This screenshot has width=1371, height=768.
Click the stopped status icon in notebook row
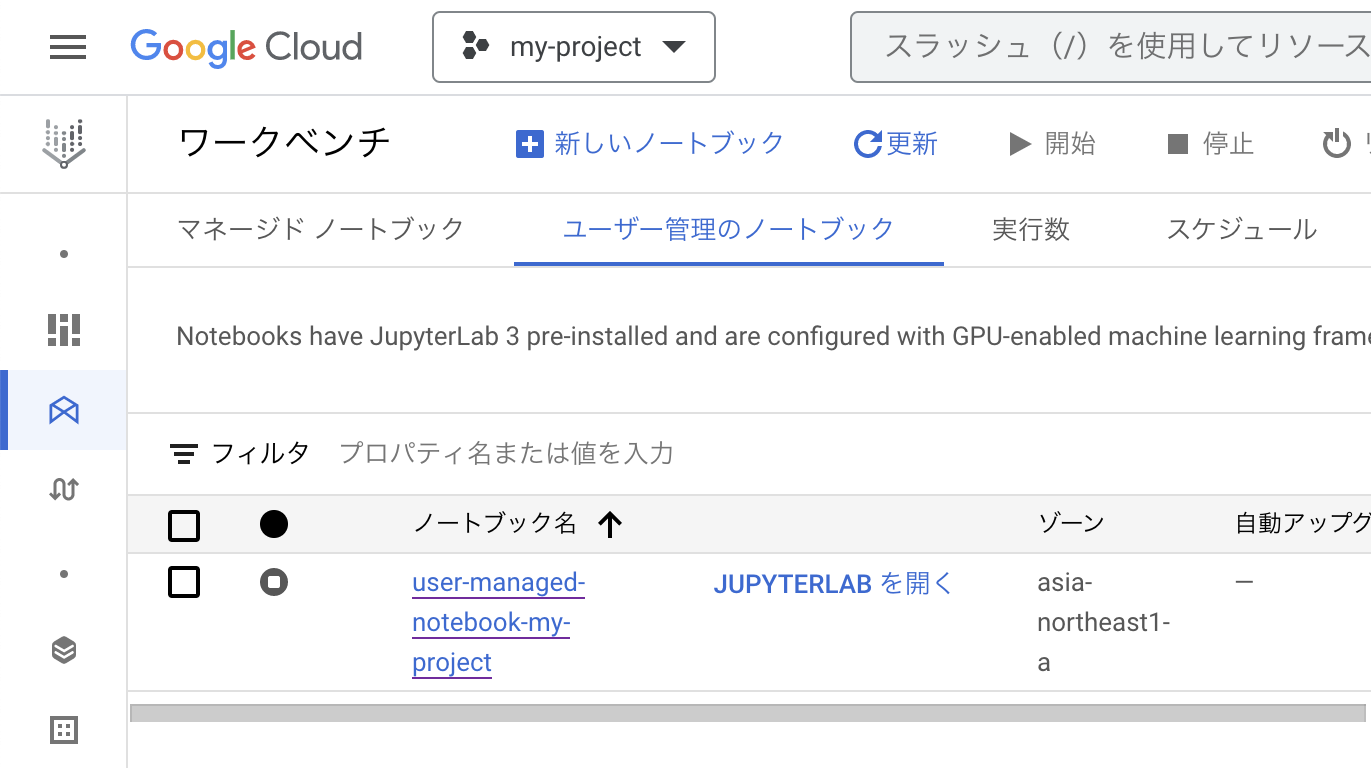pos(274,582)
